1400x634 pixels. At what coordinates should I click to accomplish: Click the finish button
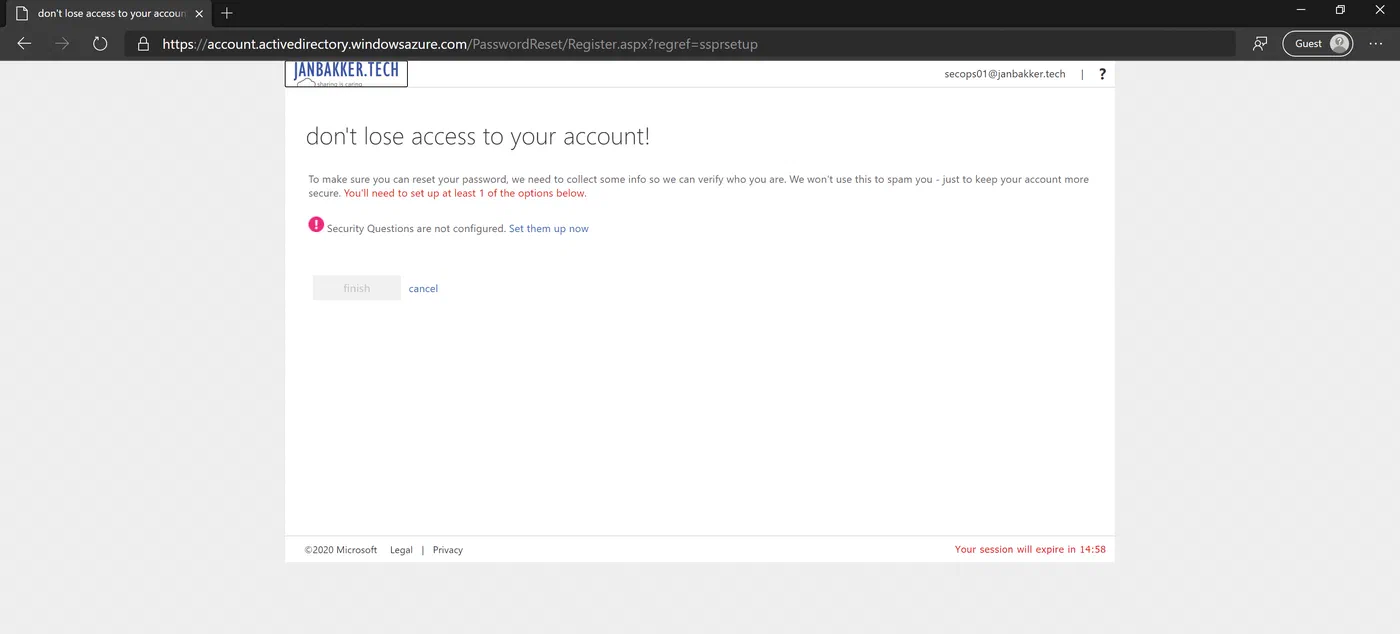click(x=357, y=288)
